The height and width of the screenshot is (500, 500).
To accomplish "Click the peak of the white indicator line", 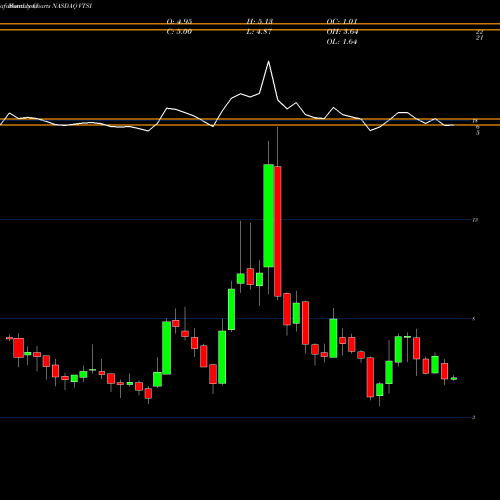I will (268, 62).
